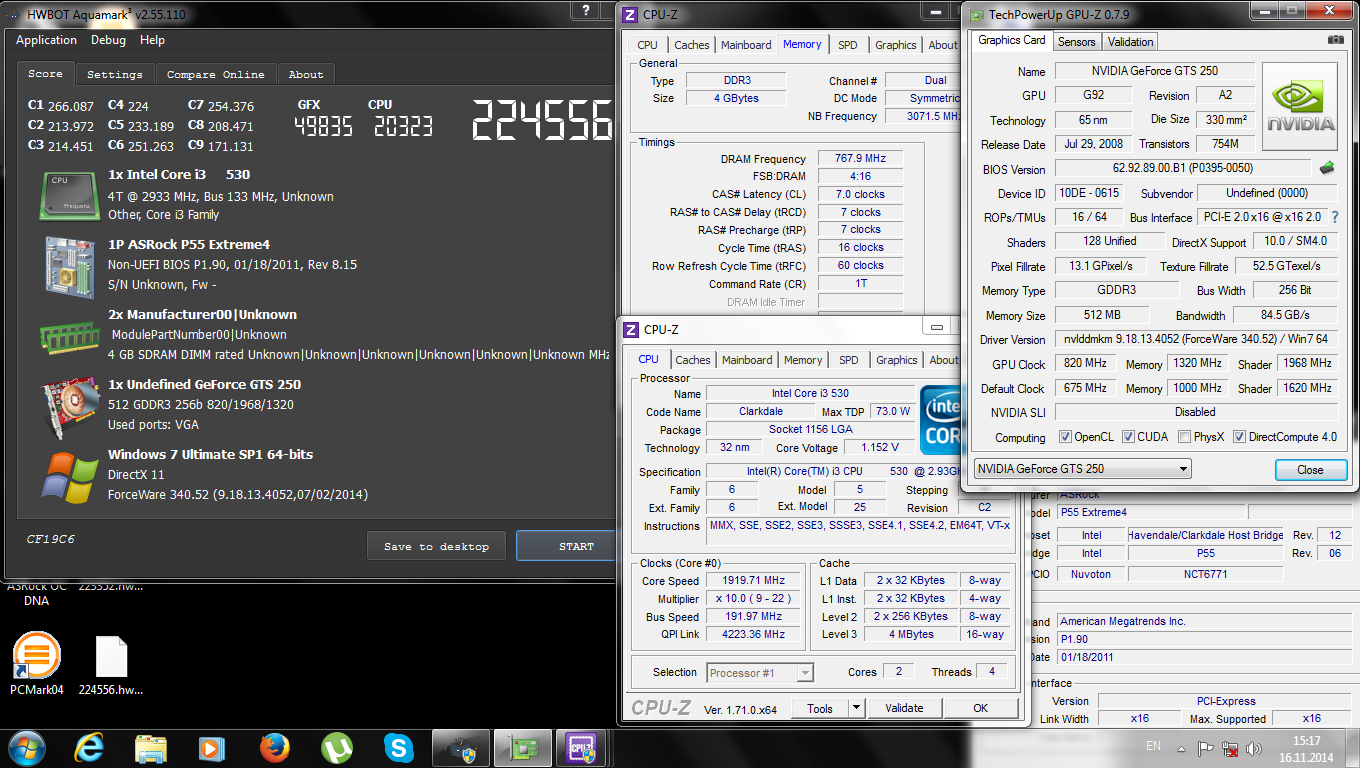Click the Windows logo icon beside Windows 7 Ultimate
The image size is (1360, 768).
pyautogui.click(x=69, y=476)
